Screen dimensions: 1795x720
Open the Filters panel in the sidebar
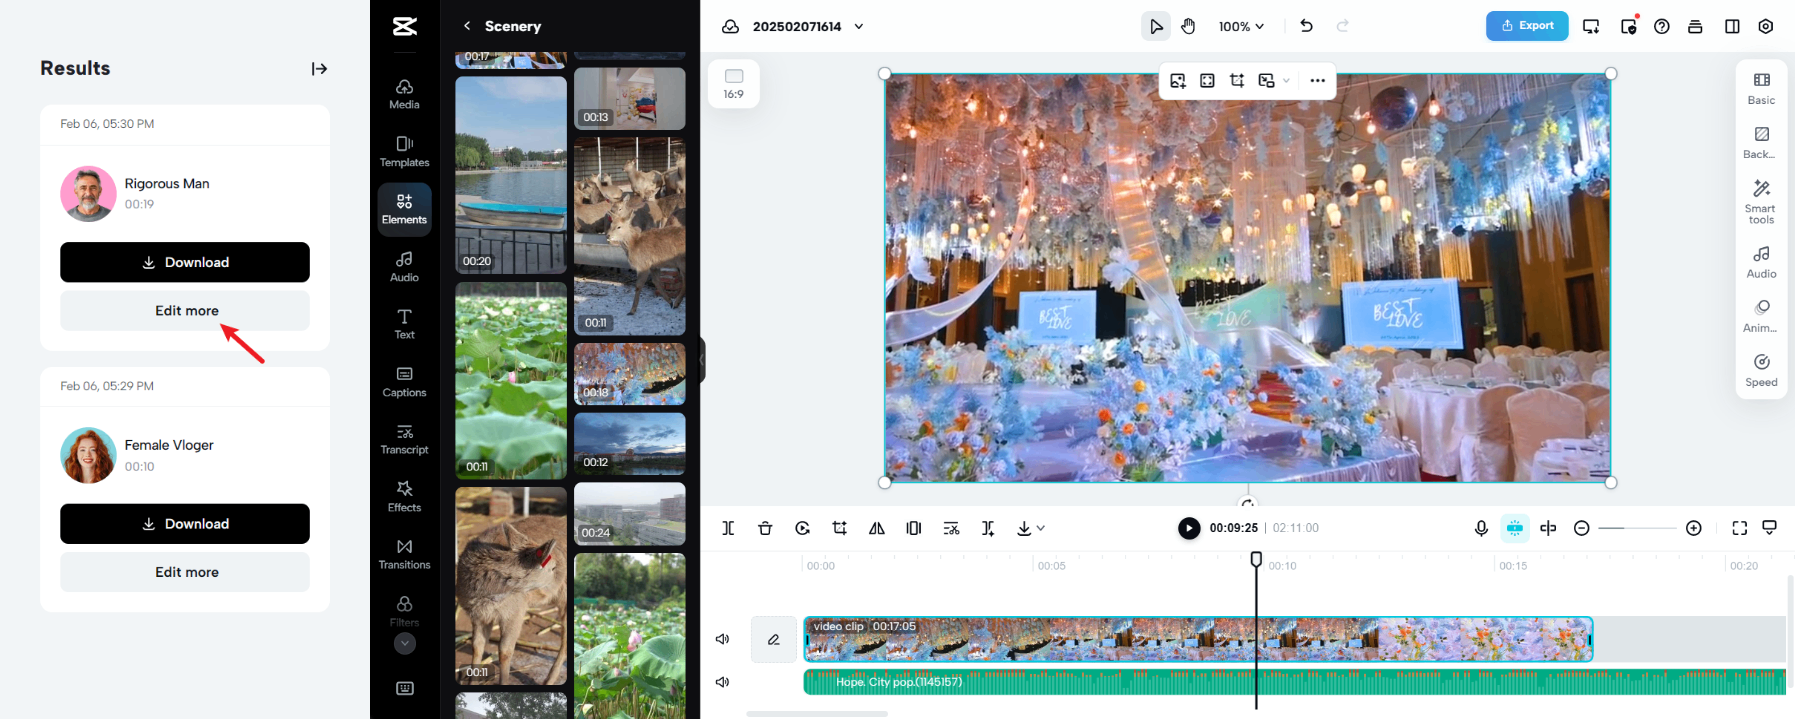click(404, 610)
